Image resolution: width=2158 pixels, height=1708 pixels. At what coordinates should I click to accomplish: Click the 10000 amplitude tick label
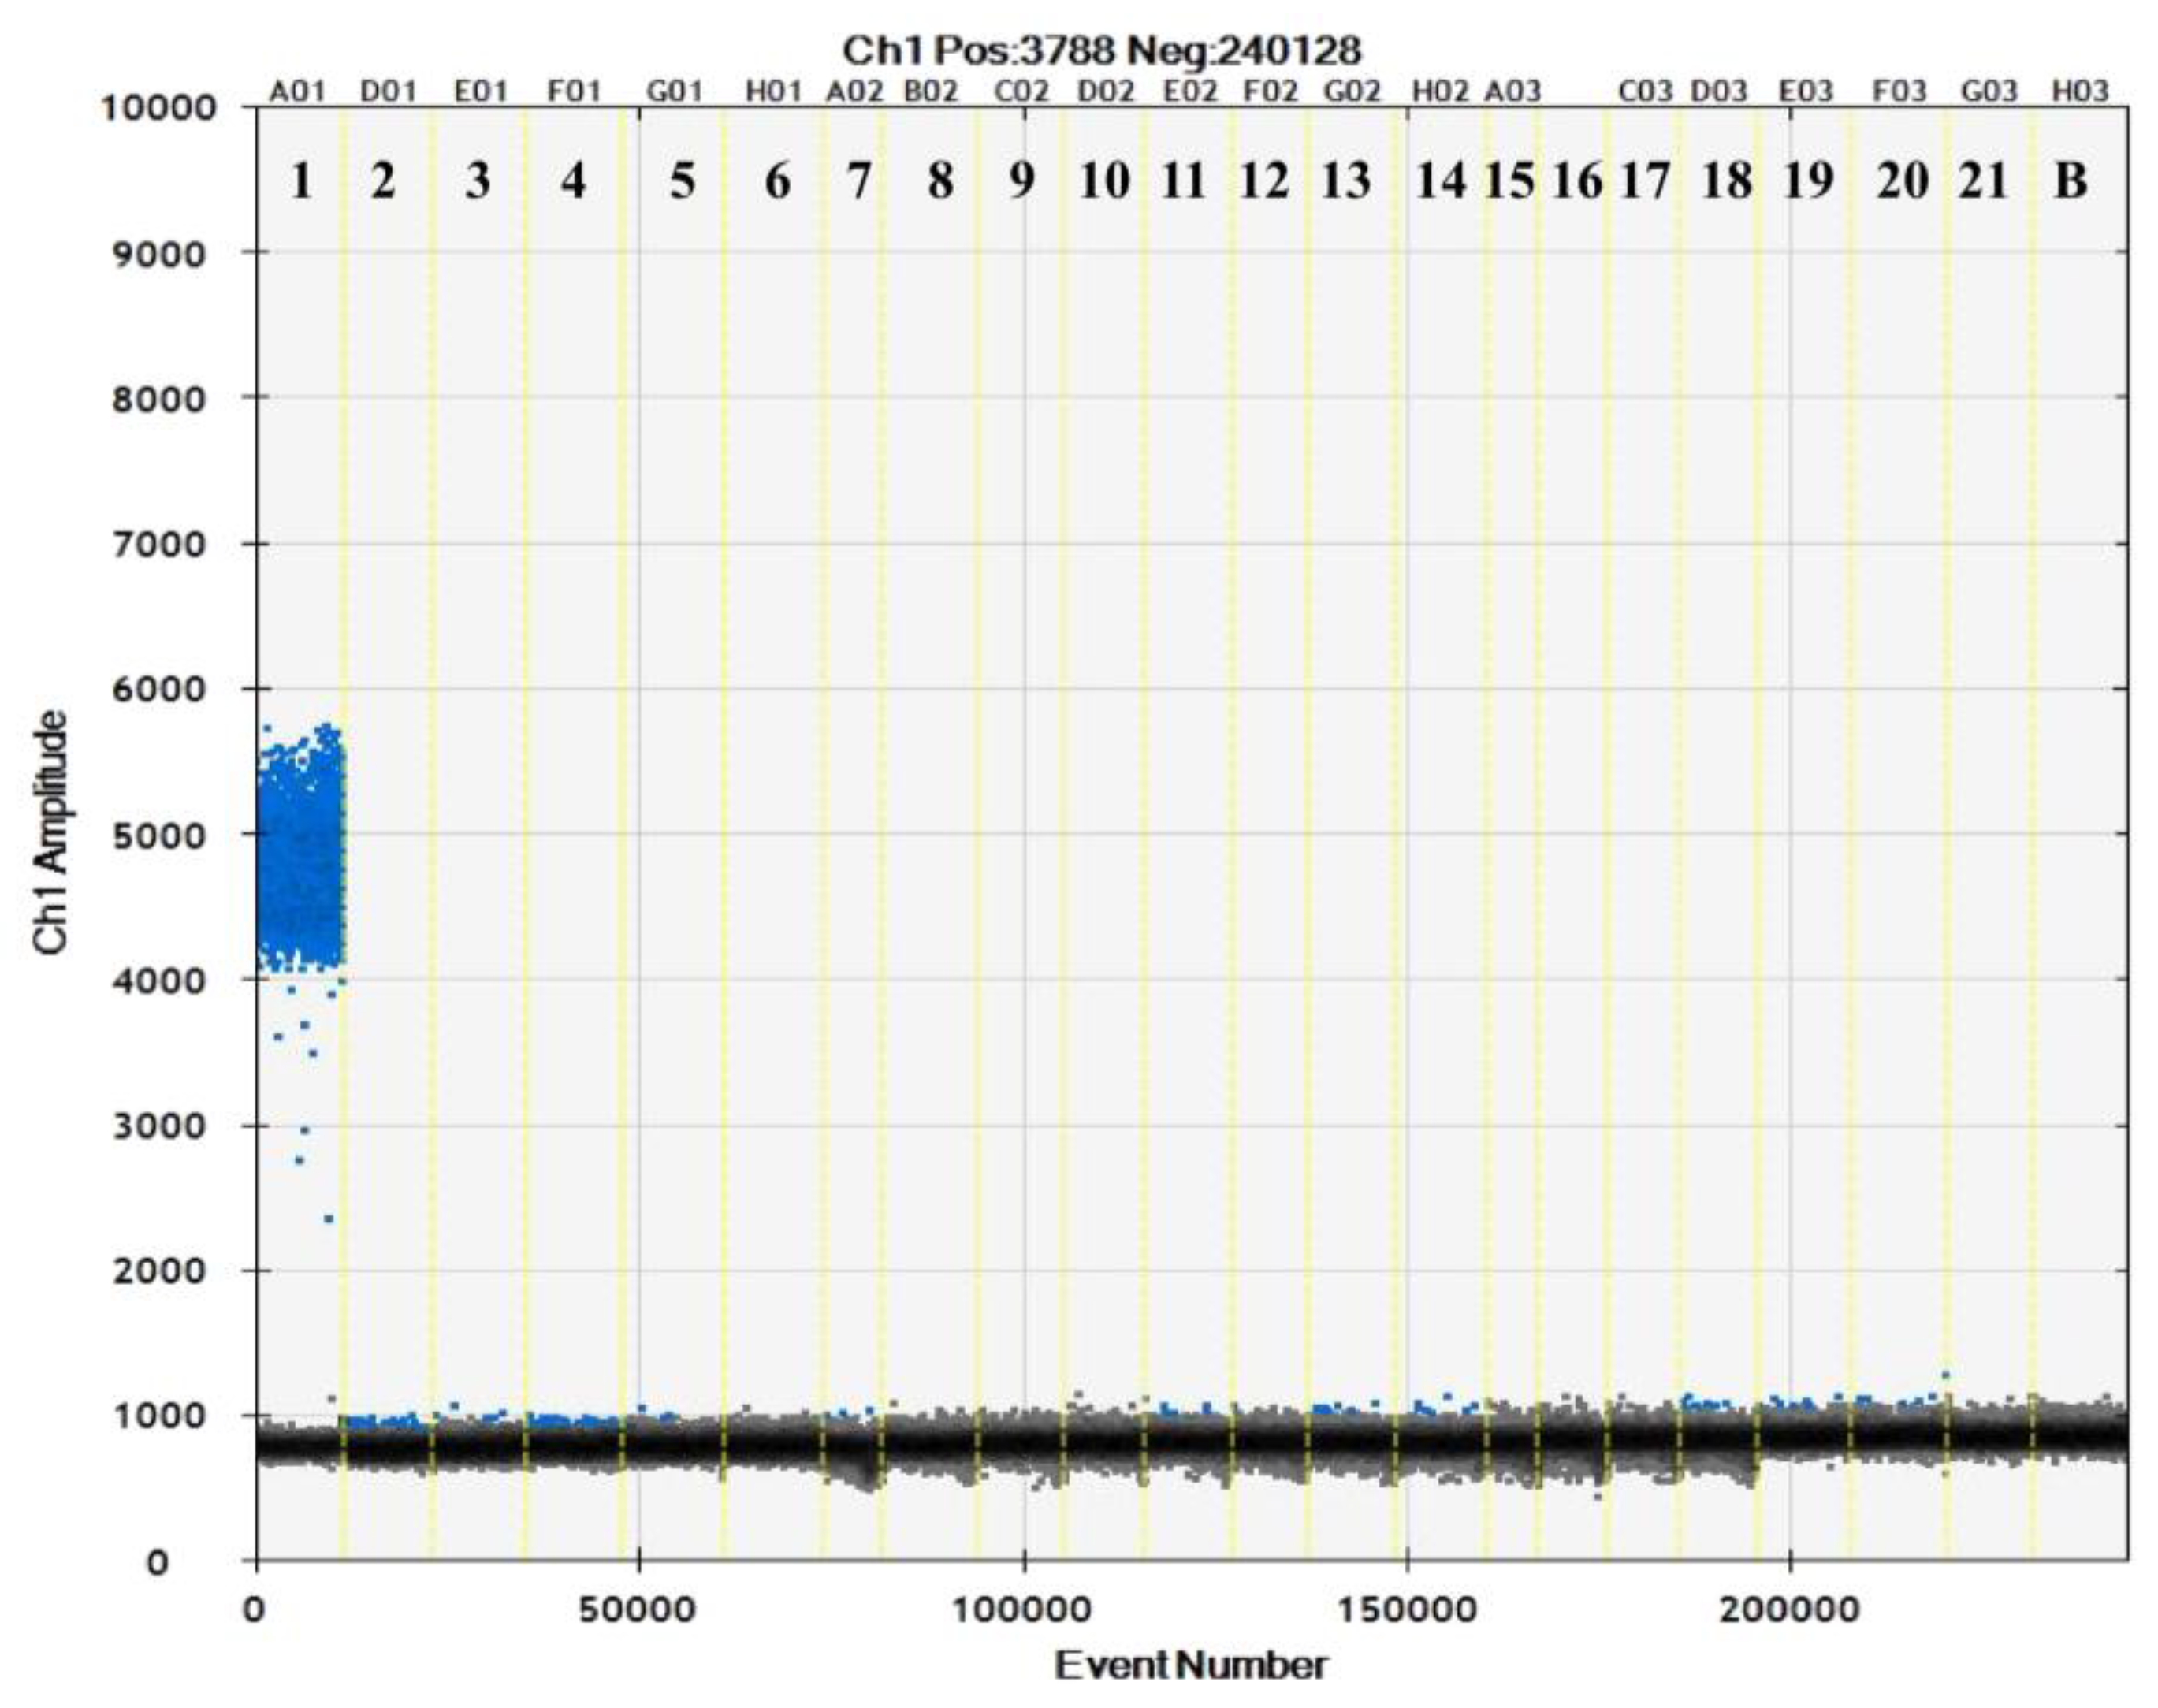158,108
